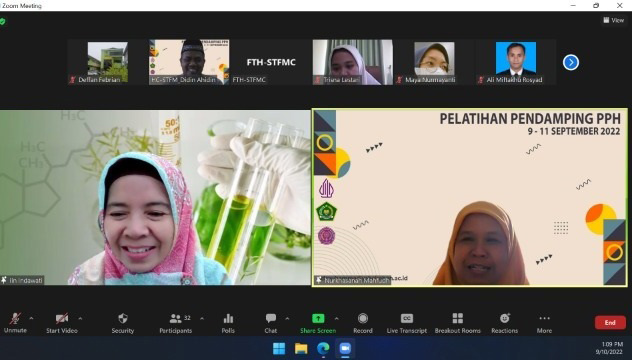Image resolution: width=632 pixels, height=360 pixels.
Task: Select Ali Miftakhu Rosyad thumbnail
Action: coord(516,62)
